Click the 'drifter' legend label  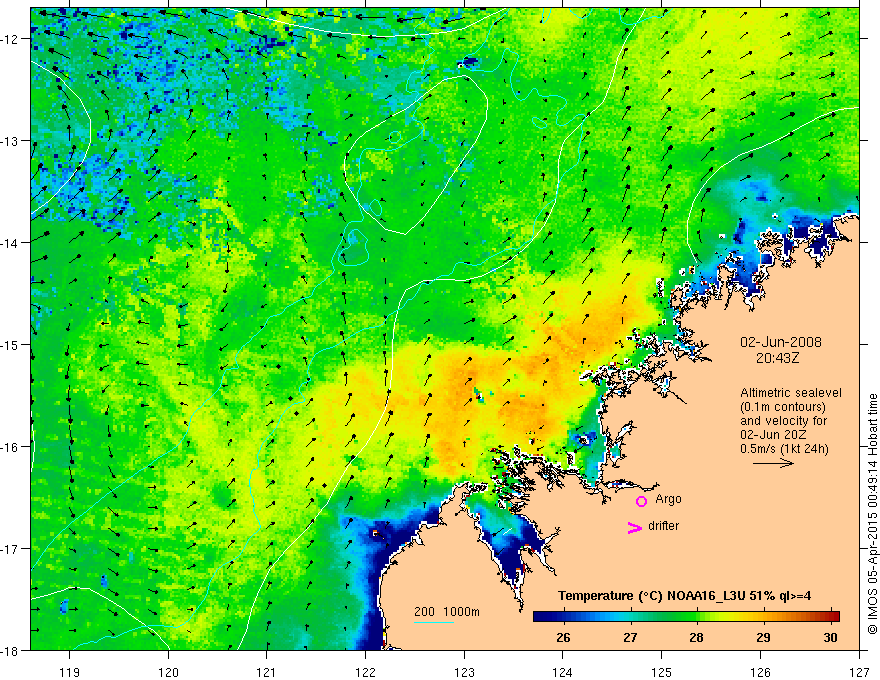pyautogui.click(x=663, y=526)
